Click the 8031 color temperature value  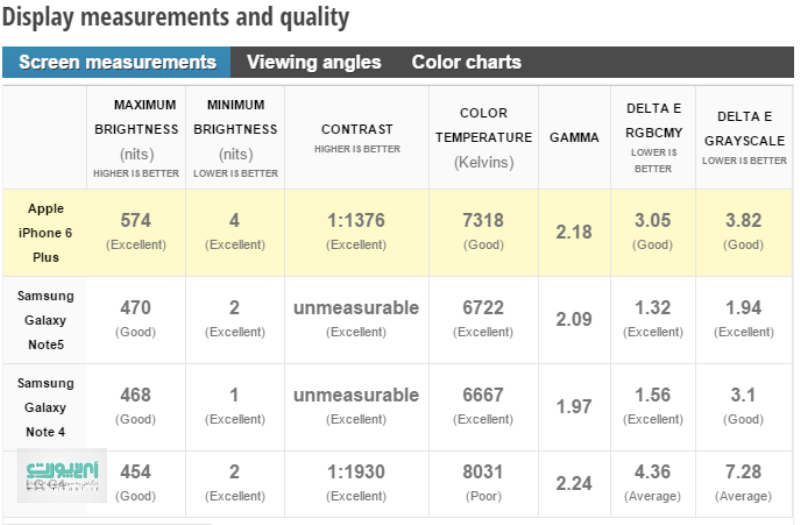pos(483,472)
